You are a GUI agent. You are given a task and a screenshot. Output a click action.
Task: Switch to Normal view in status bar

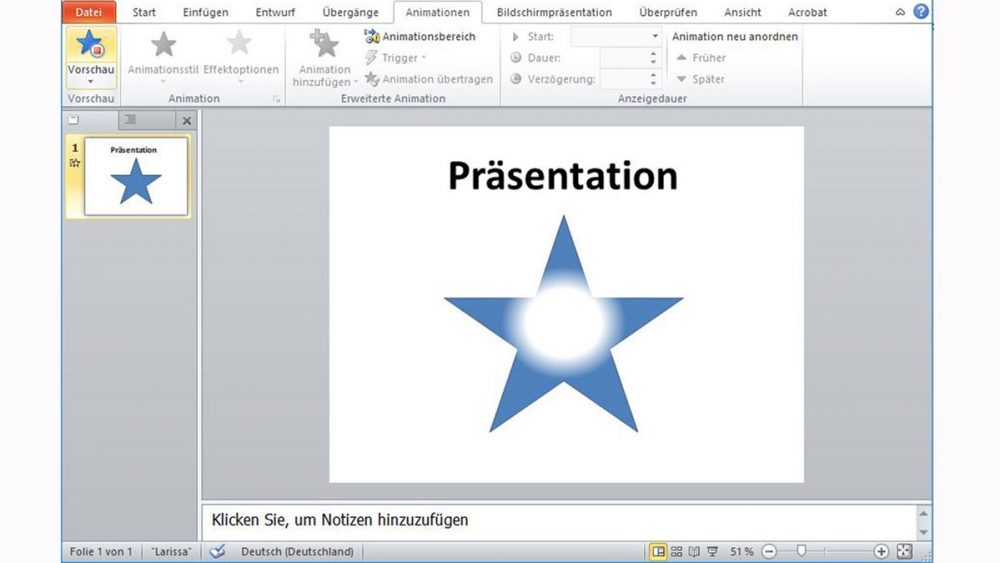pos(658,551)
